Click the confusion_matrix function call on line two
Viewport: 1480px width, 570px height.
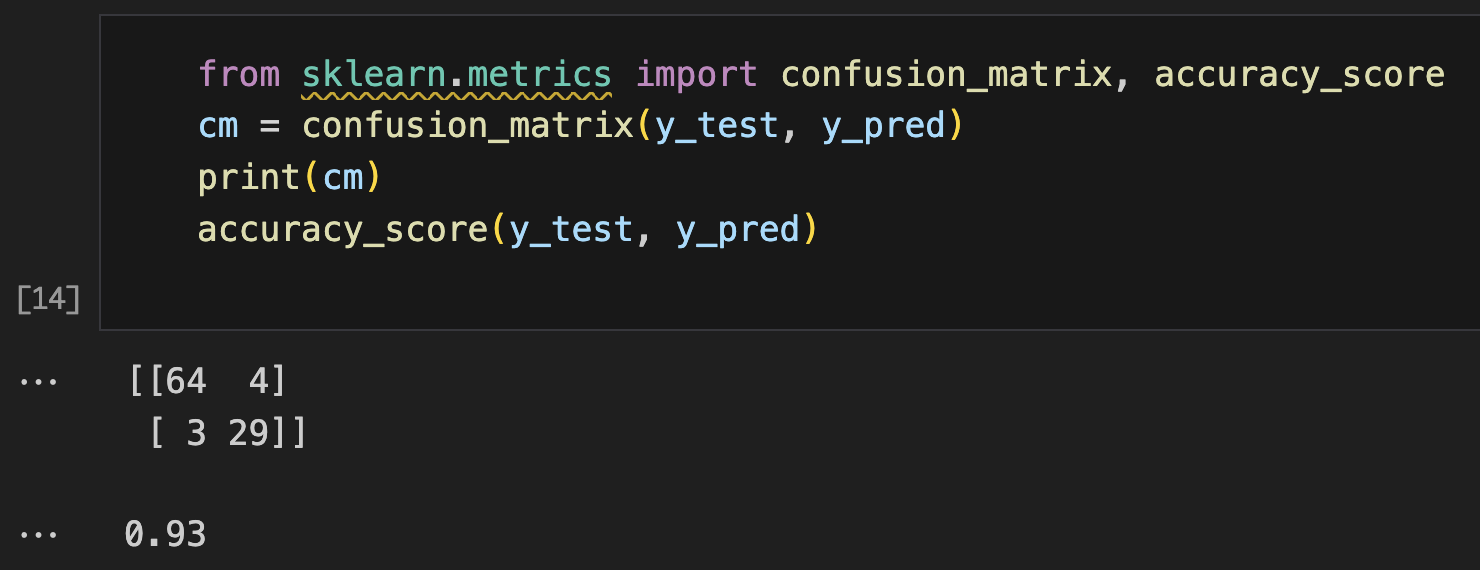point(468,126)
